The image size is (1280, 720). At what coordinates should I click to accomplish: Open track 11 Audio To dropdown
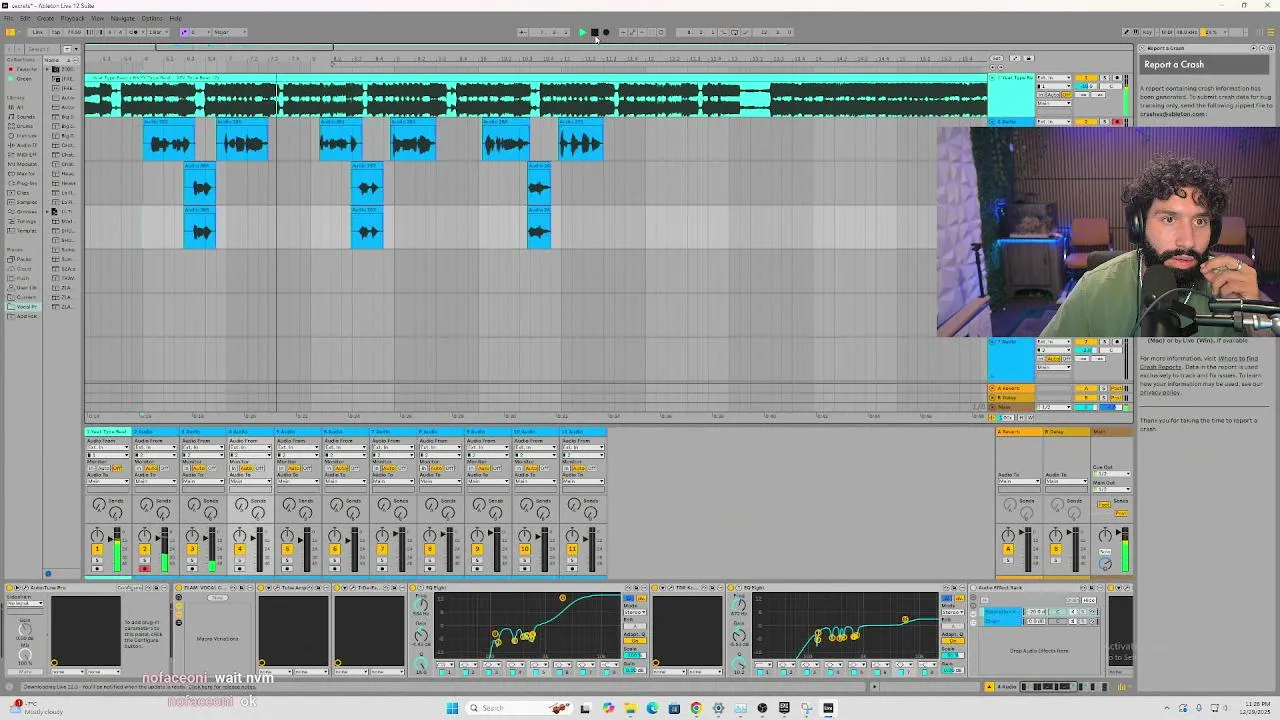pos(582,482)
